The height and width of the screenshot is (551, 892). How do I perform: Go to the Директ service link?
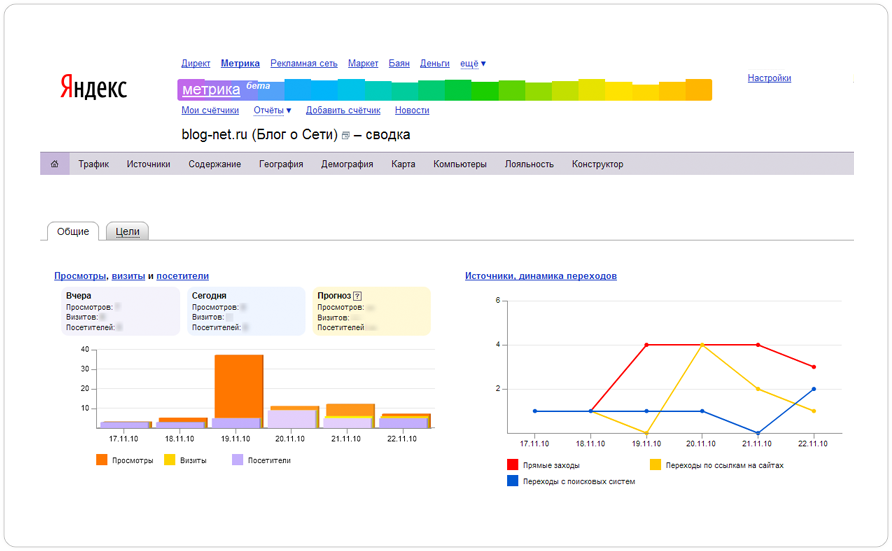196,64
